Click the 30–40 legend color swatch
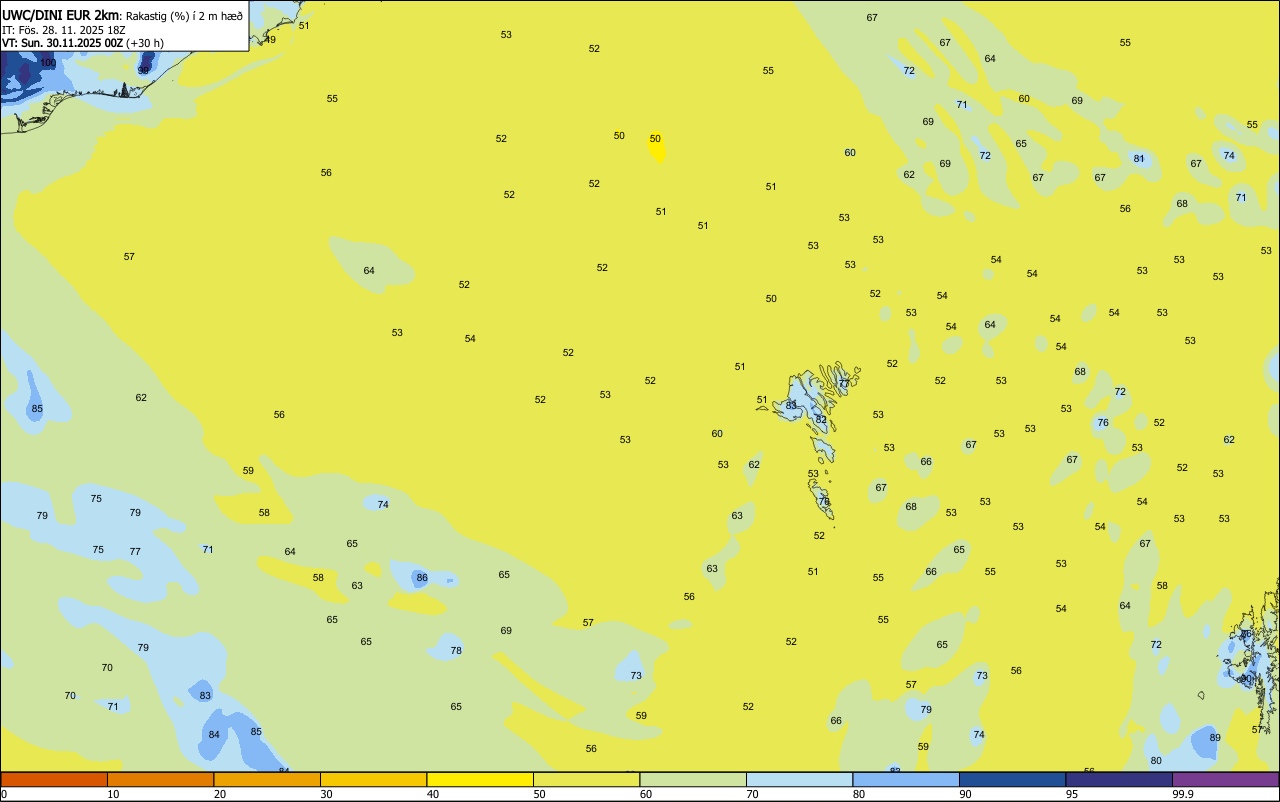The height and width of the screenshot is (802, 1280). [373, 779]
